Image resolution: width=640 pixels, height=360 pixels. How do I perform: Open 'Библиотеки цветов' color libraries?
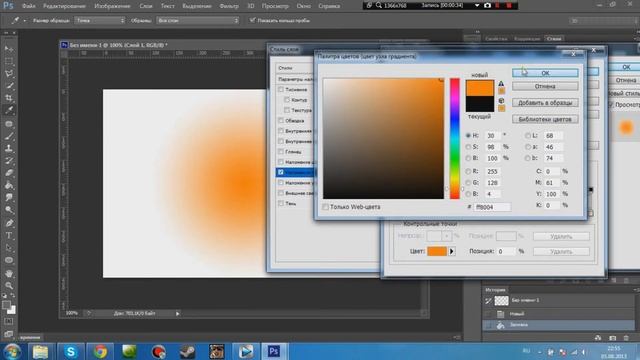[x=545, y=119]
